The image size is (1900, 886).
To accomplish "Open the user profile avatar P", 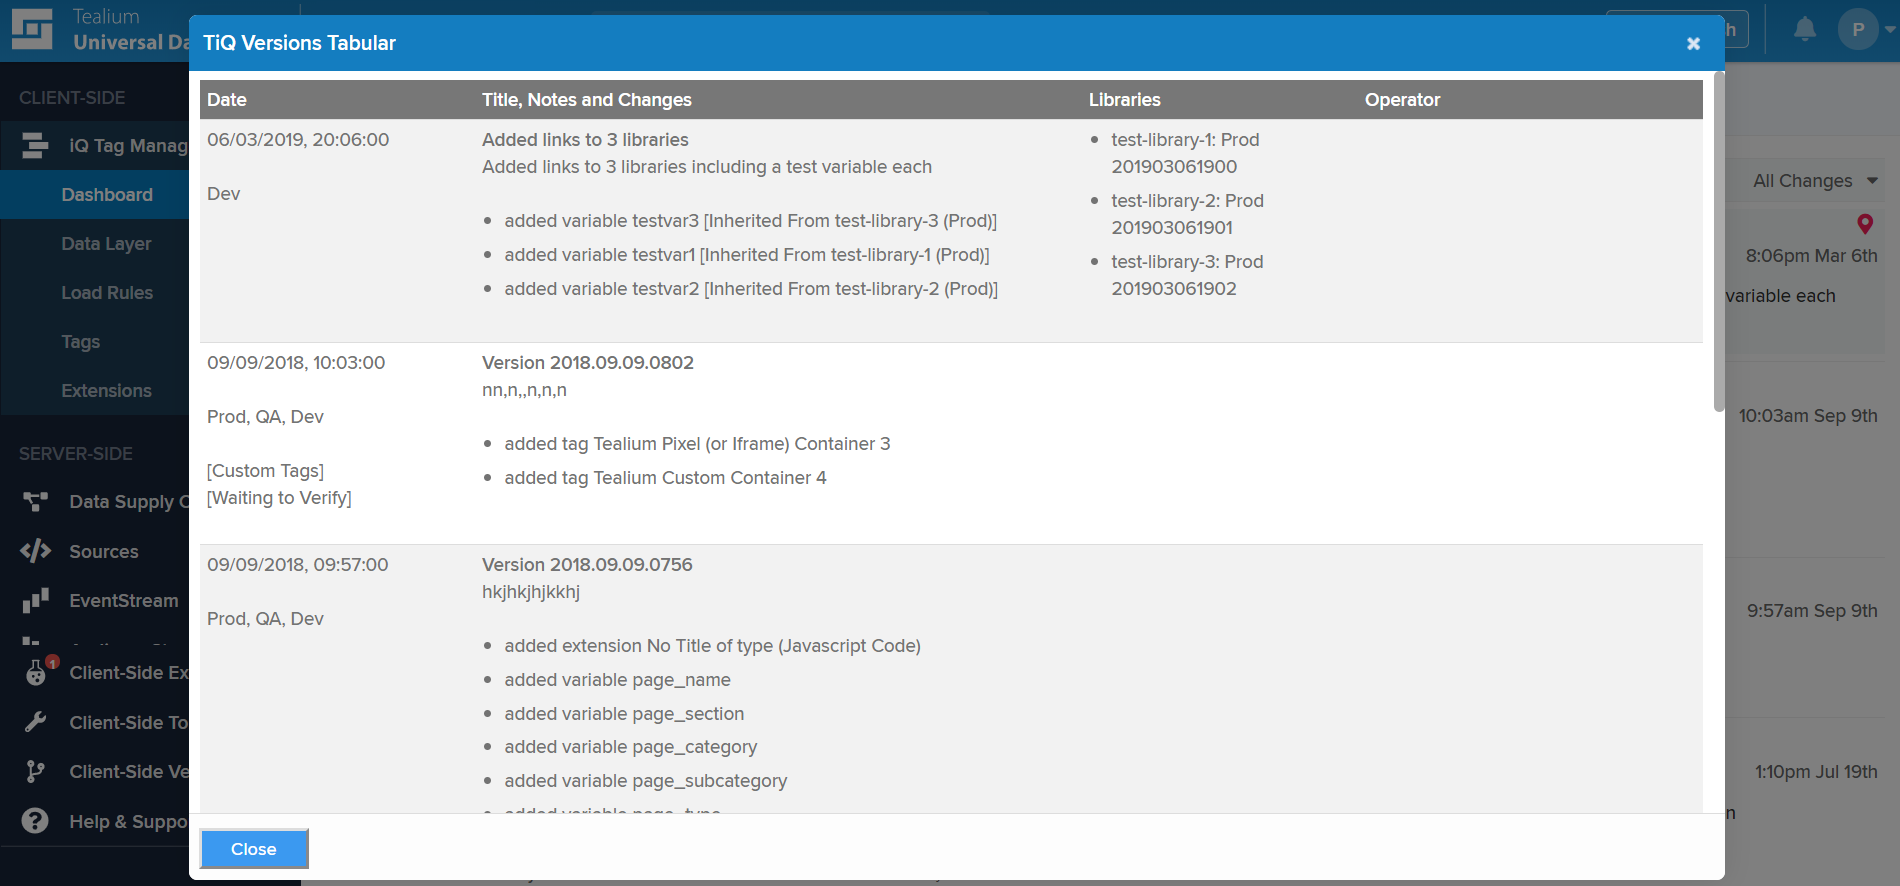I will pyautogui.click(x=1858, y=29).
